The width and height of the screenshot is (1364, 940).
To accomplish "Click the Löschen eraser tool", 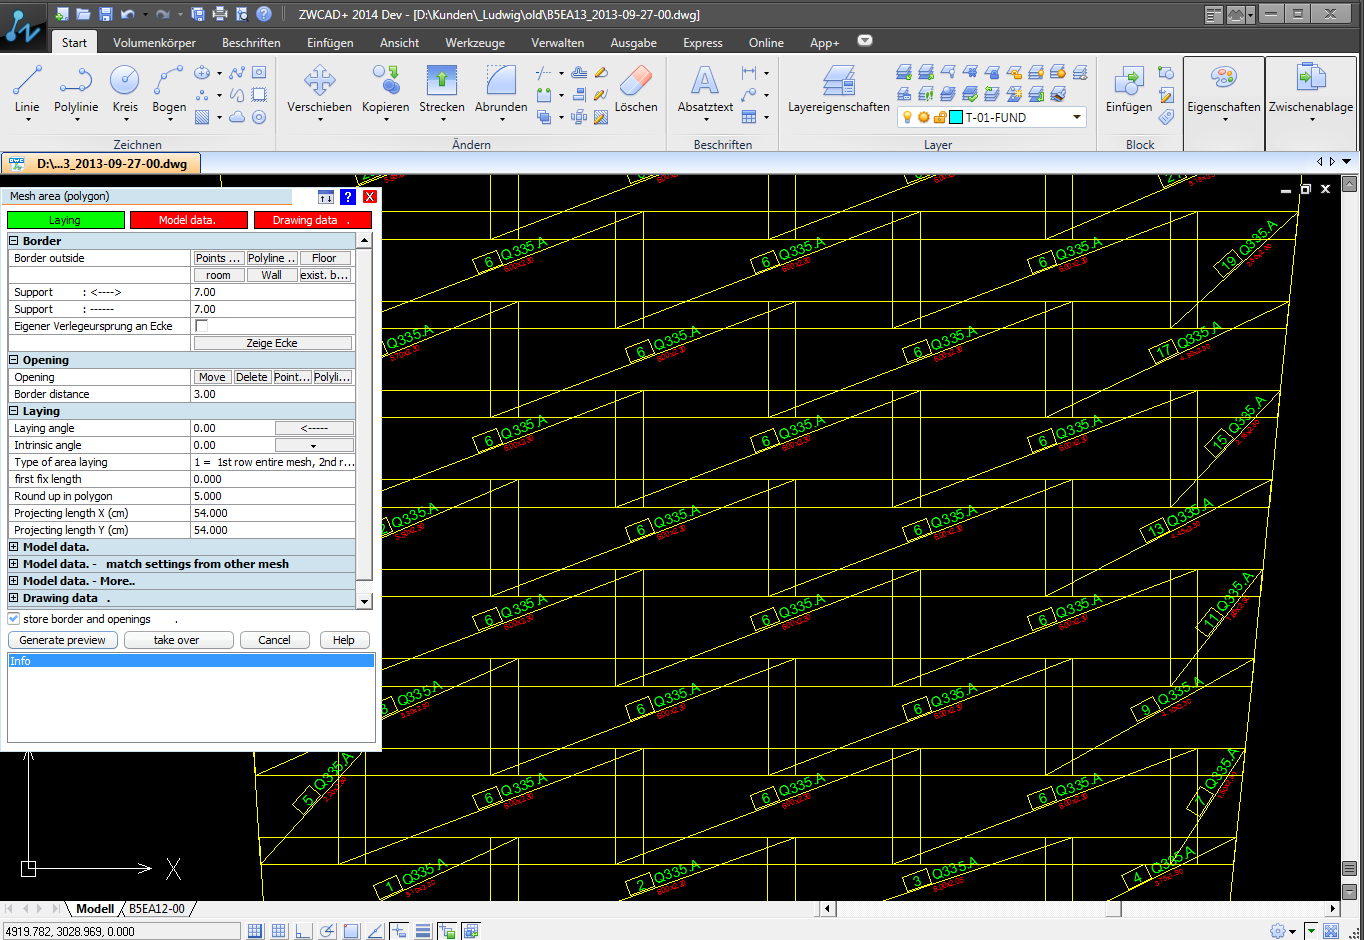I will (636, 88).
